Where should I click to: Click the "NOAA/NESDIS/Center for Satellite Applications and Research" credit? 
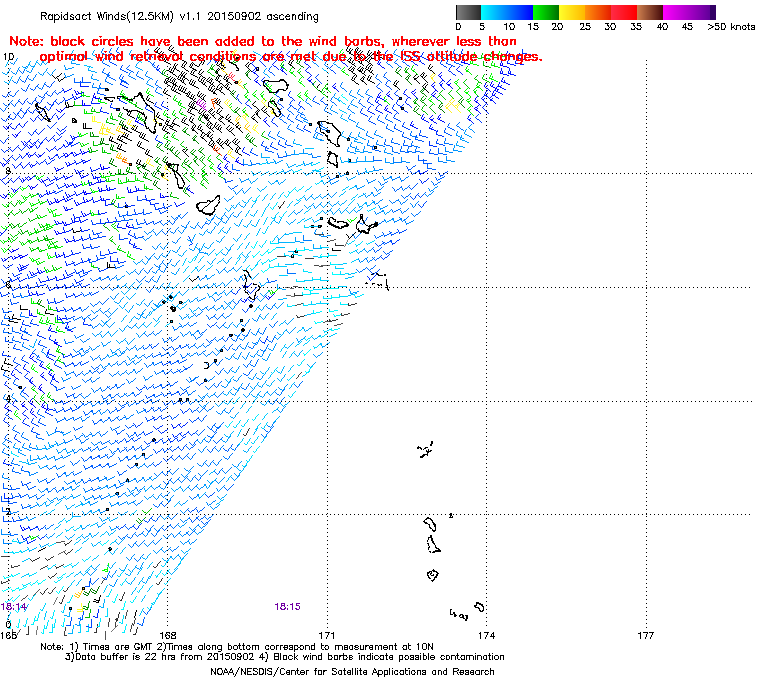[352, 672]
